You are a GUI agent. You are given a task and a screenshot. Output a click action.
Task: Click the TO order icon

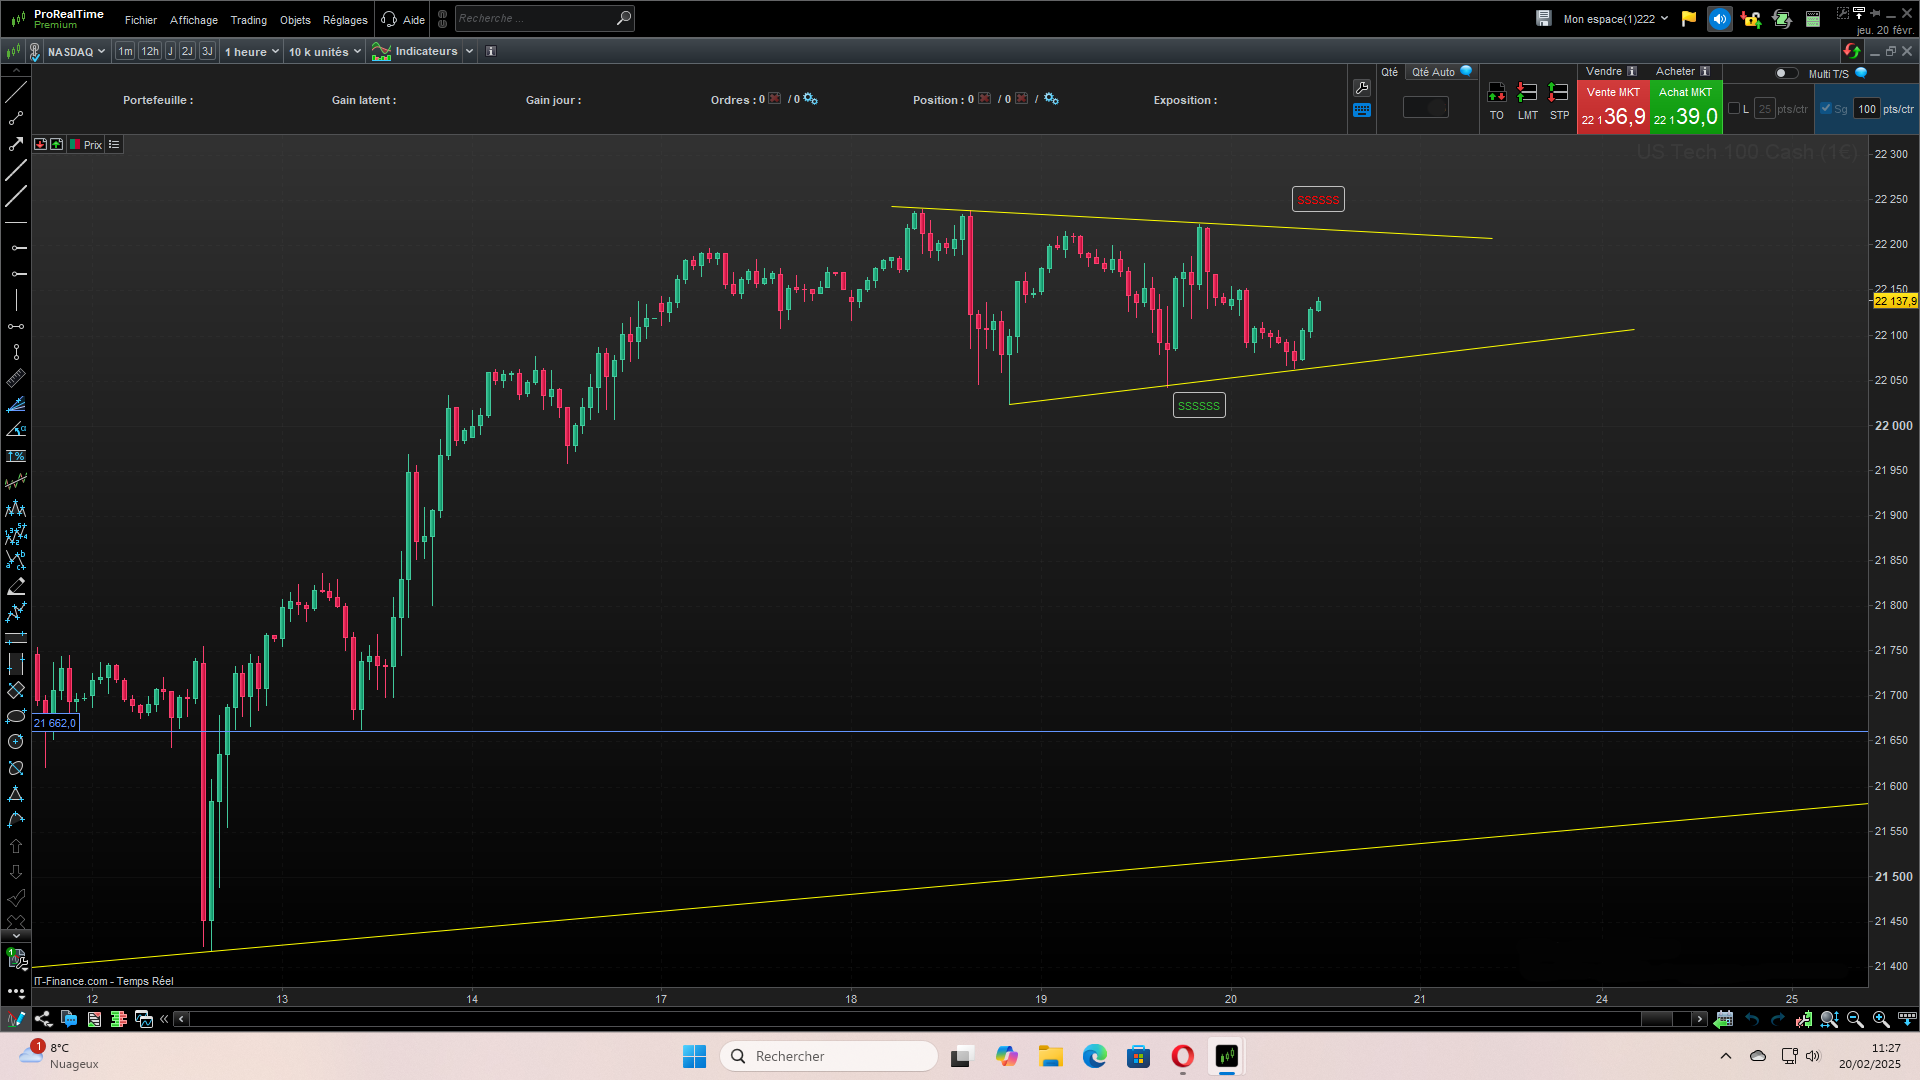[1496, 94]
